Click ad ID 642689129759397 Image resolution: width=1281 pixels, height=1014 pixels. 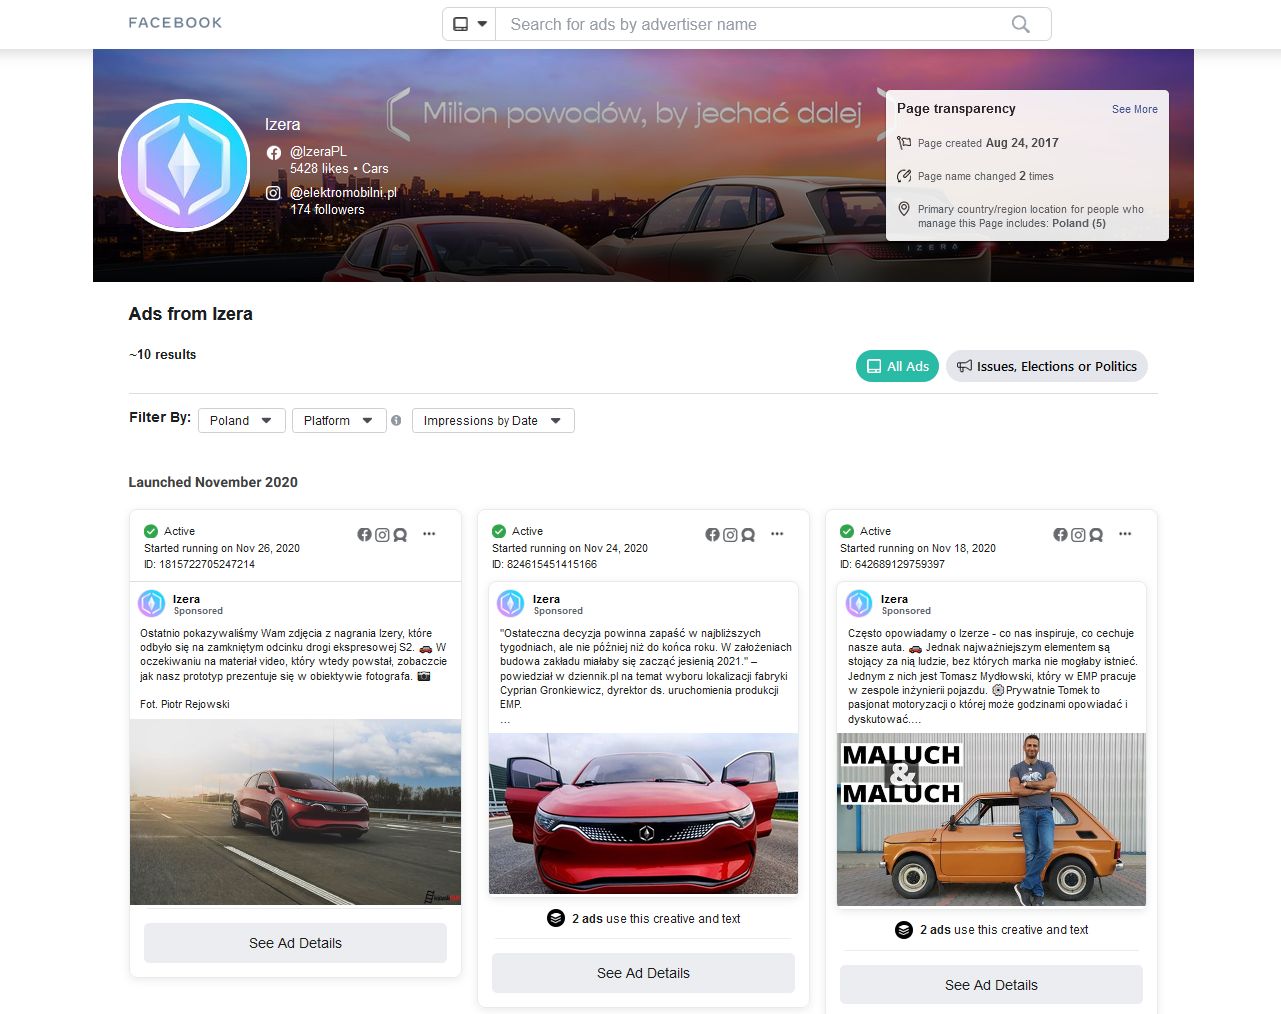coord(892,564)
